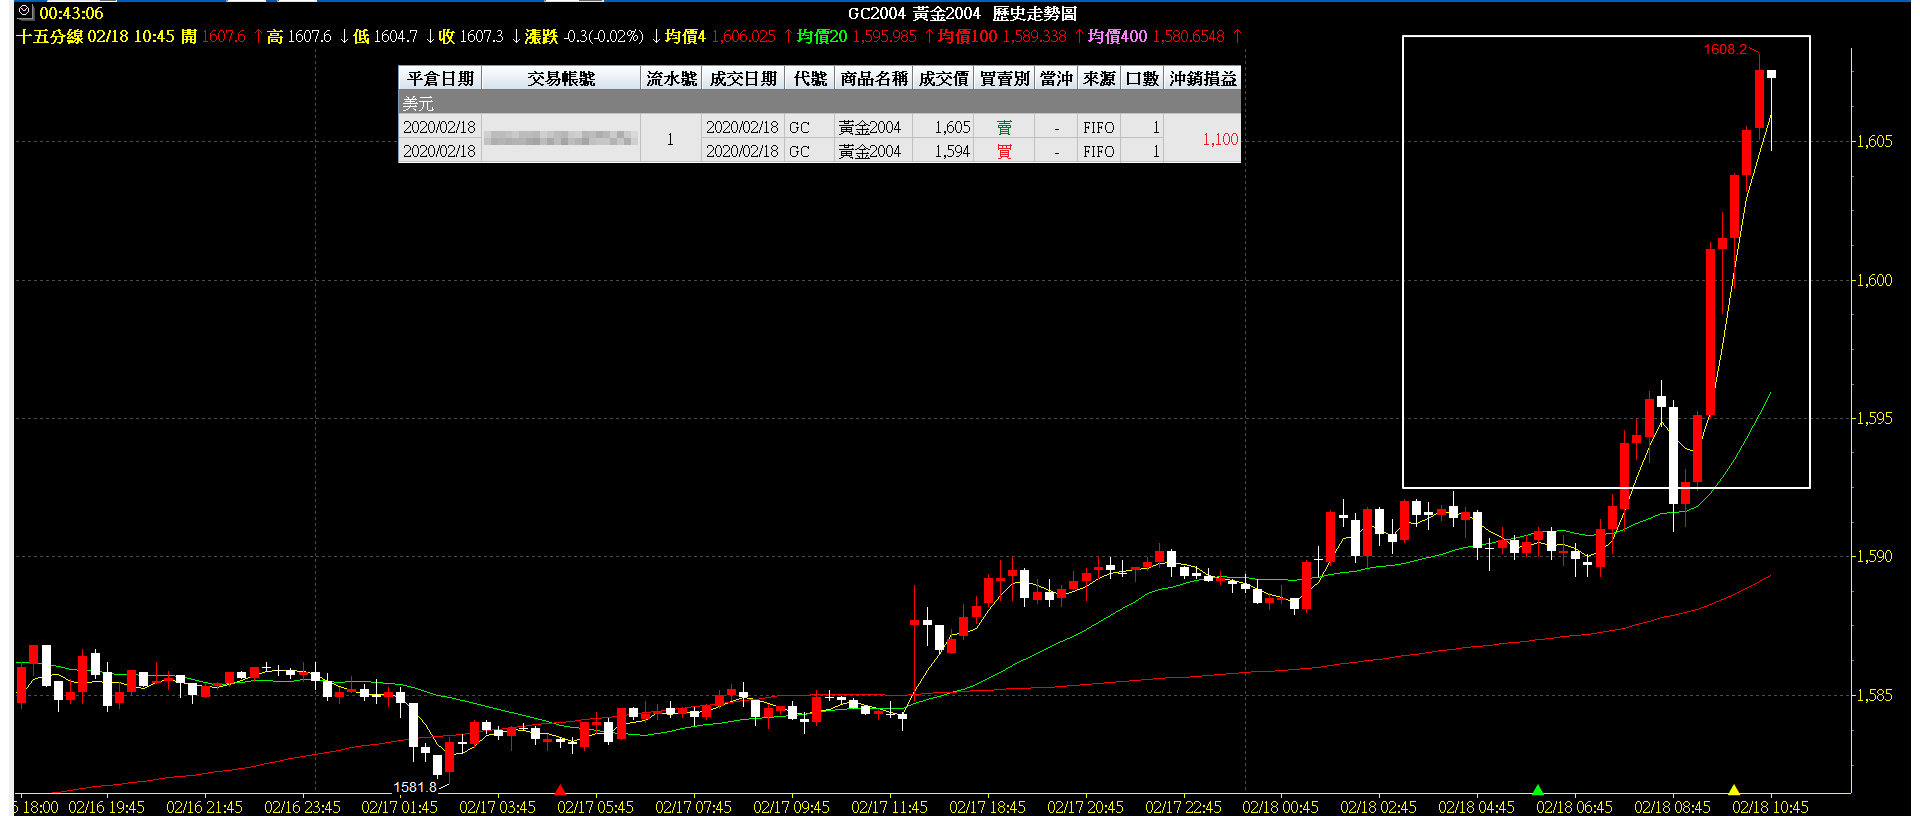Click the 1608.2 high price annotation
The image size is (1920, 816).
click(x=1725, y=49)
